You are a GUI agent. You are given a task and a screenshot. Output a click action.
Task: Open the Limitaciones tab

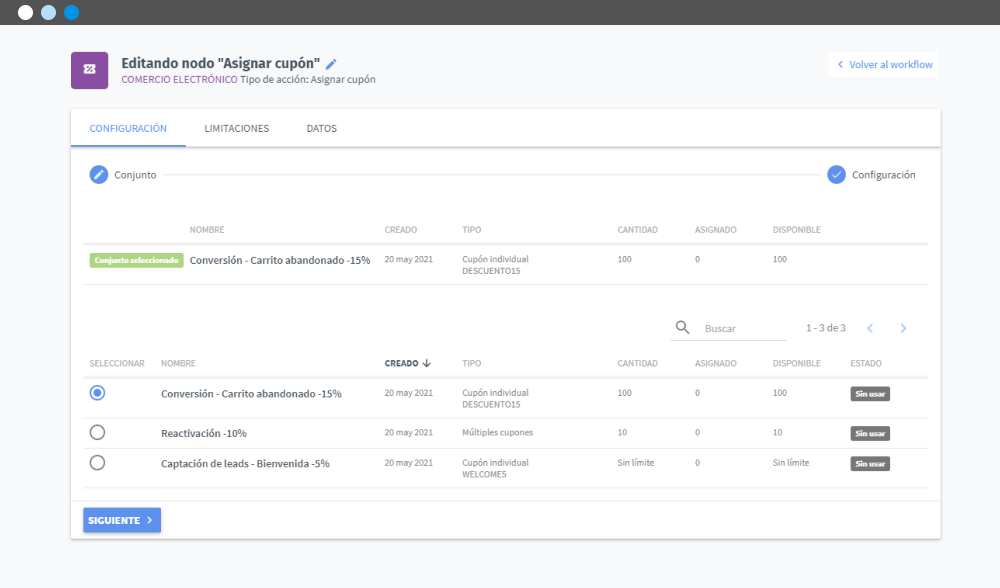236,129
